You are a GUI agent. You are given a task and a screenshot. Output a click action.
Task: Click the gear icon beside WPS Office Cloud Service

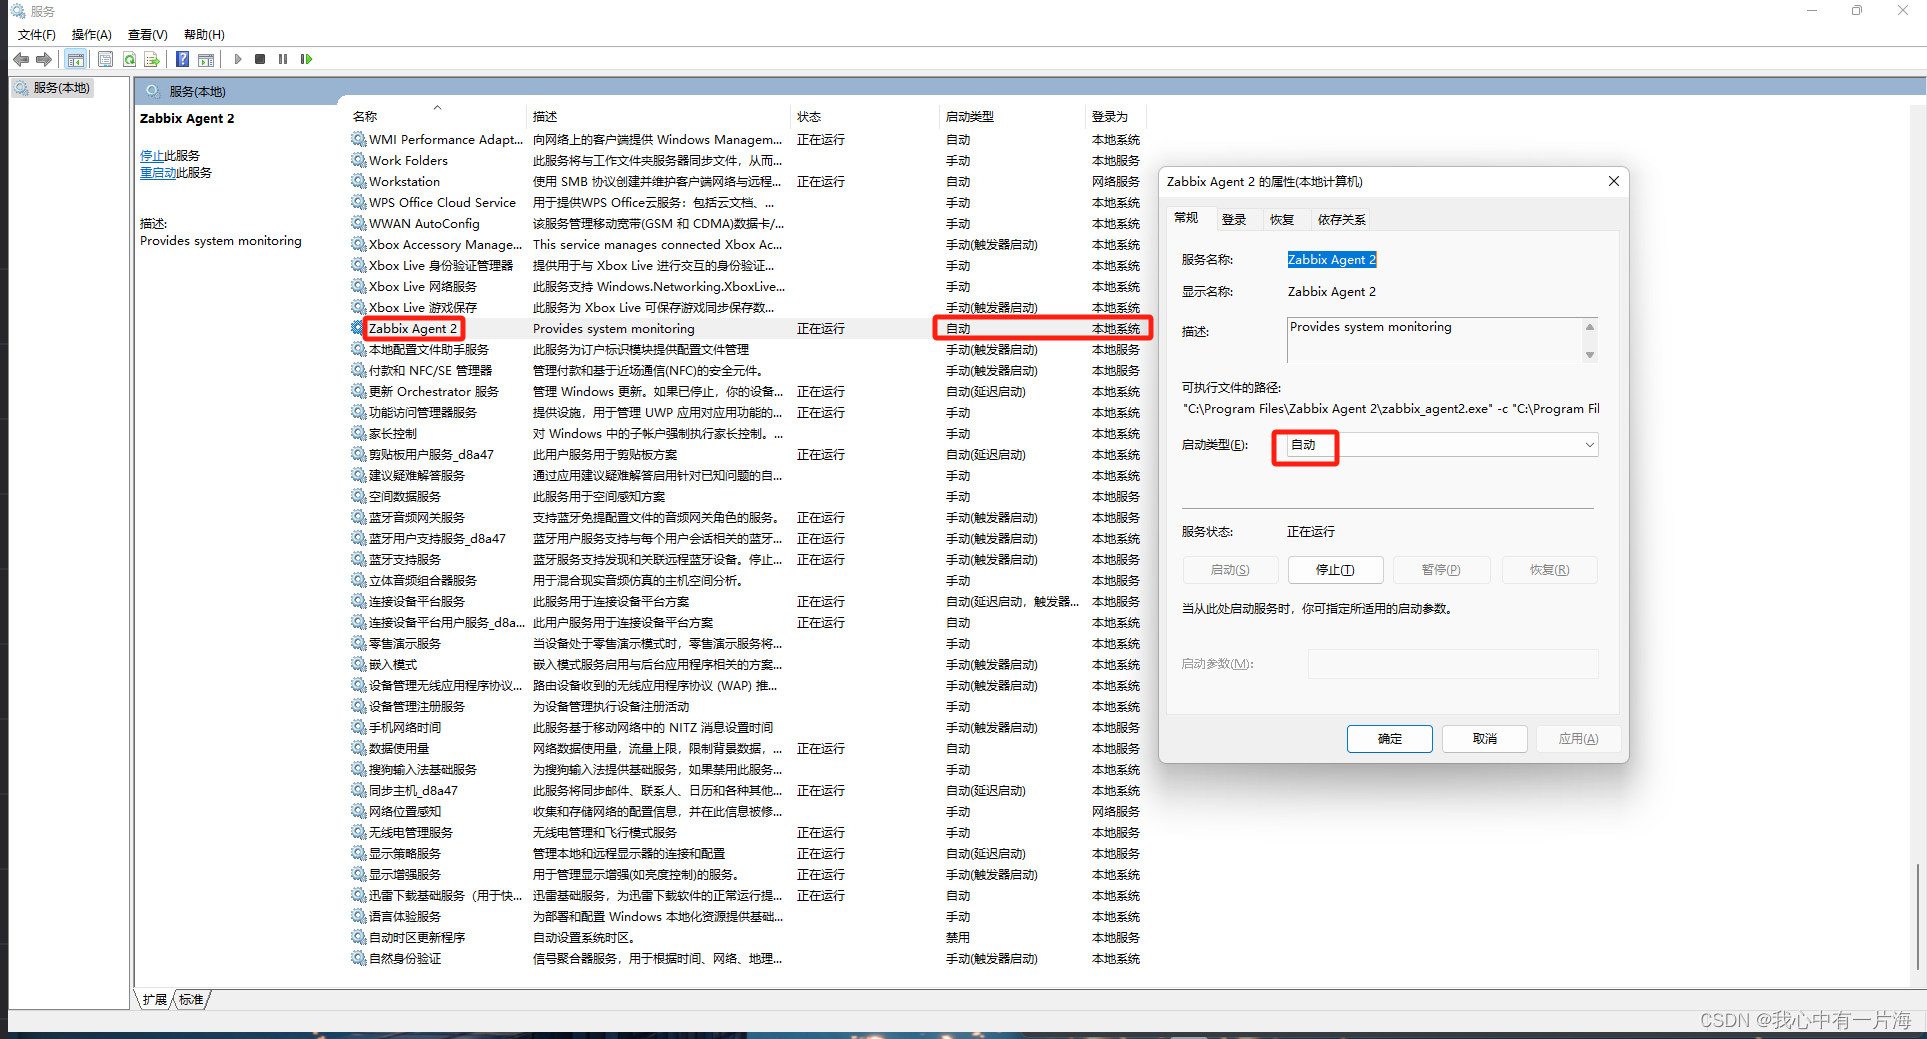tap(358, 202)
